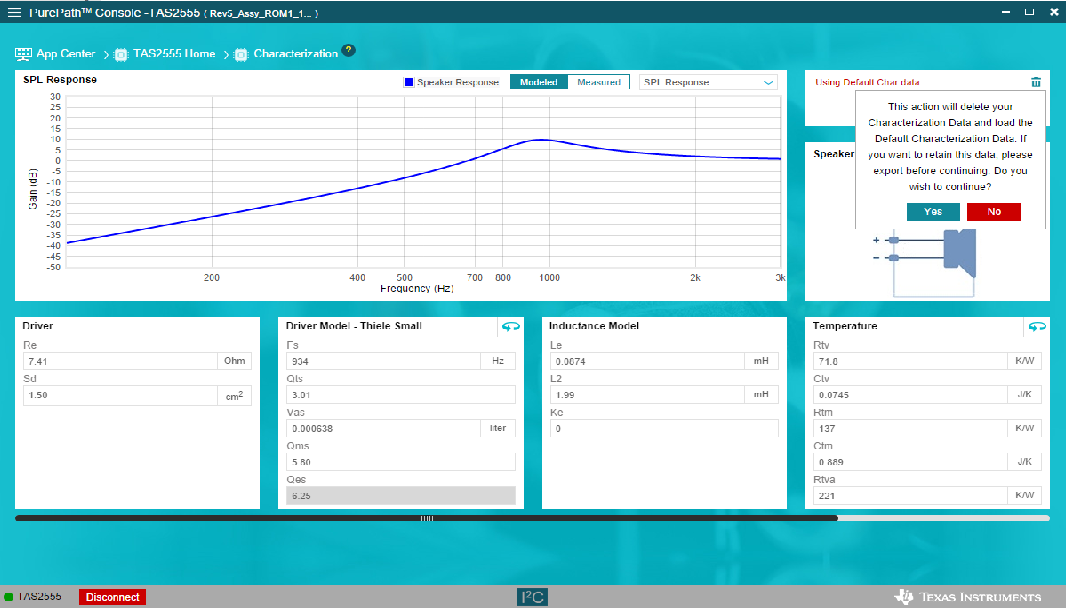
Task: Click the peak of the response curve
Action: coord(541,139)
